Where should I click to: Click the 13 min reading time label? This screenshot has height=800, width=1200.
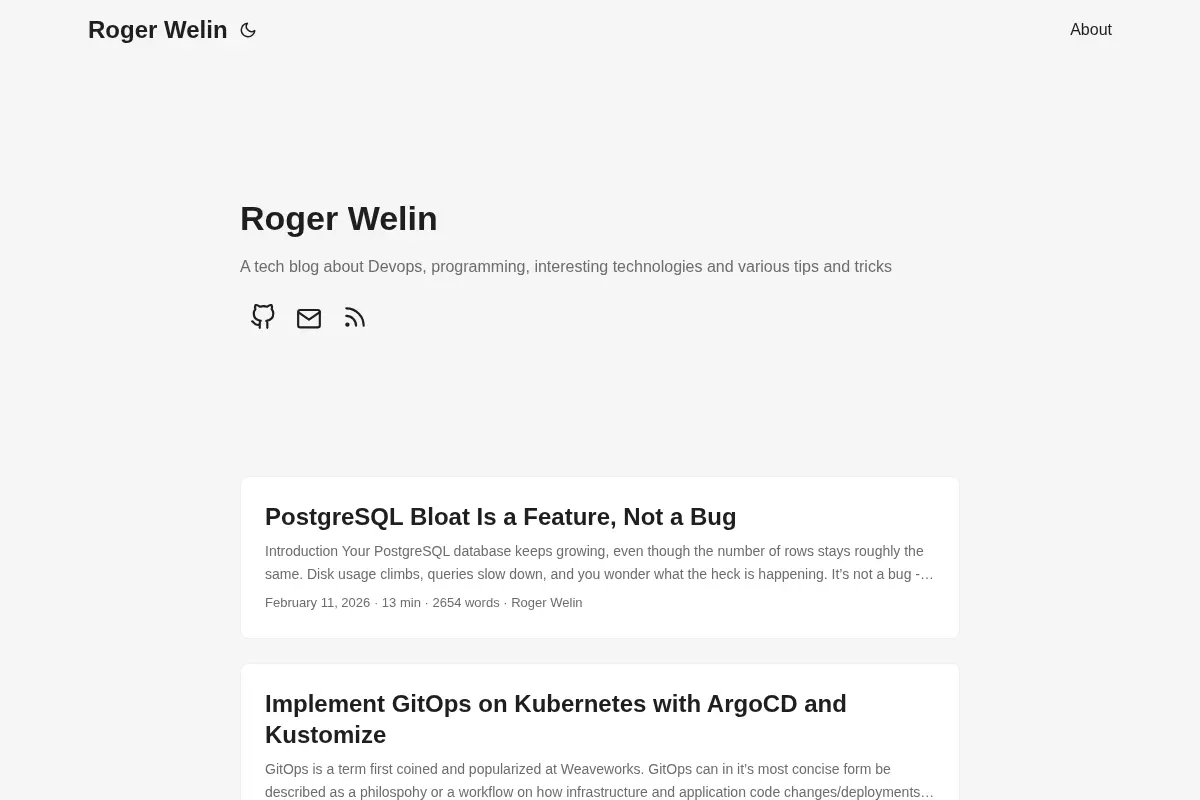click(x=401, y=603)
